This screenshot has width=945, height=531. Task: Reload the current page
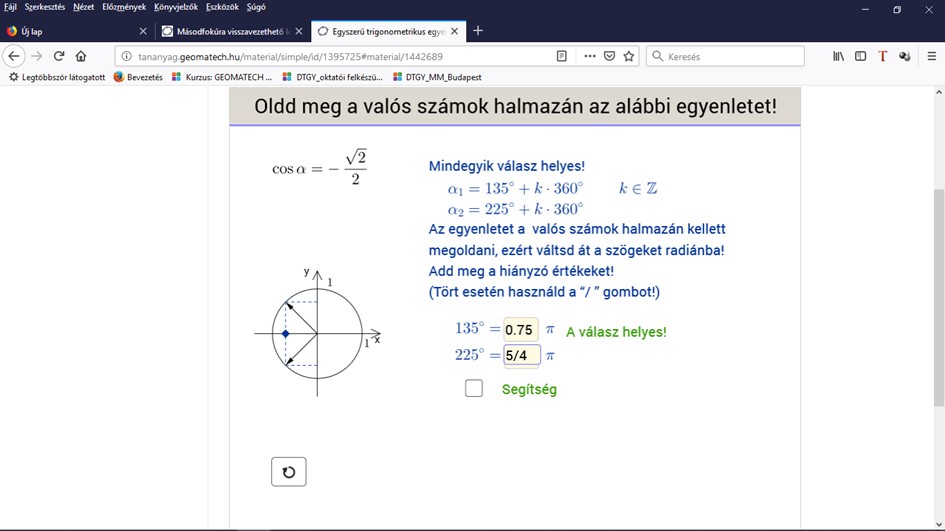coord(58,56)
